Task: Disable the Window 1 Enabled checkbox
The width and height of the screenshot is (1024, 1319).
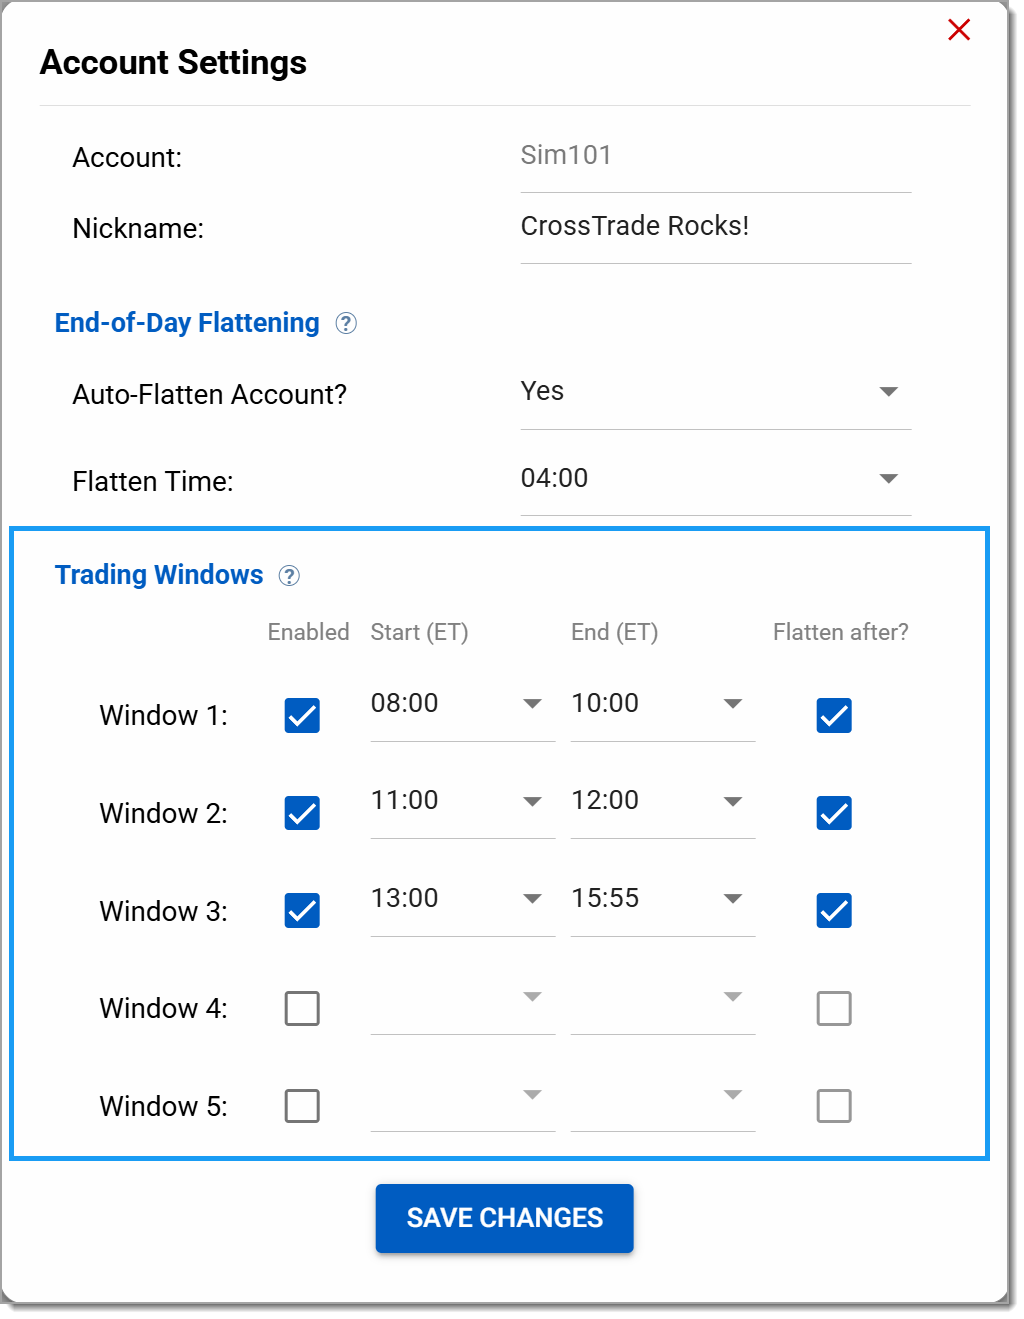Action: point(302,715)
